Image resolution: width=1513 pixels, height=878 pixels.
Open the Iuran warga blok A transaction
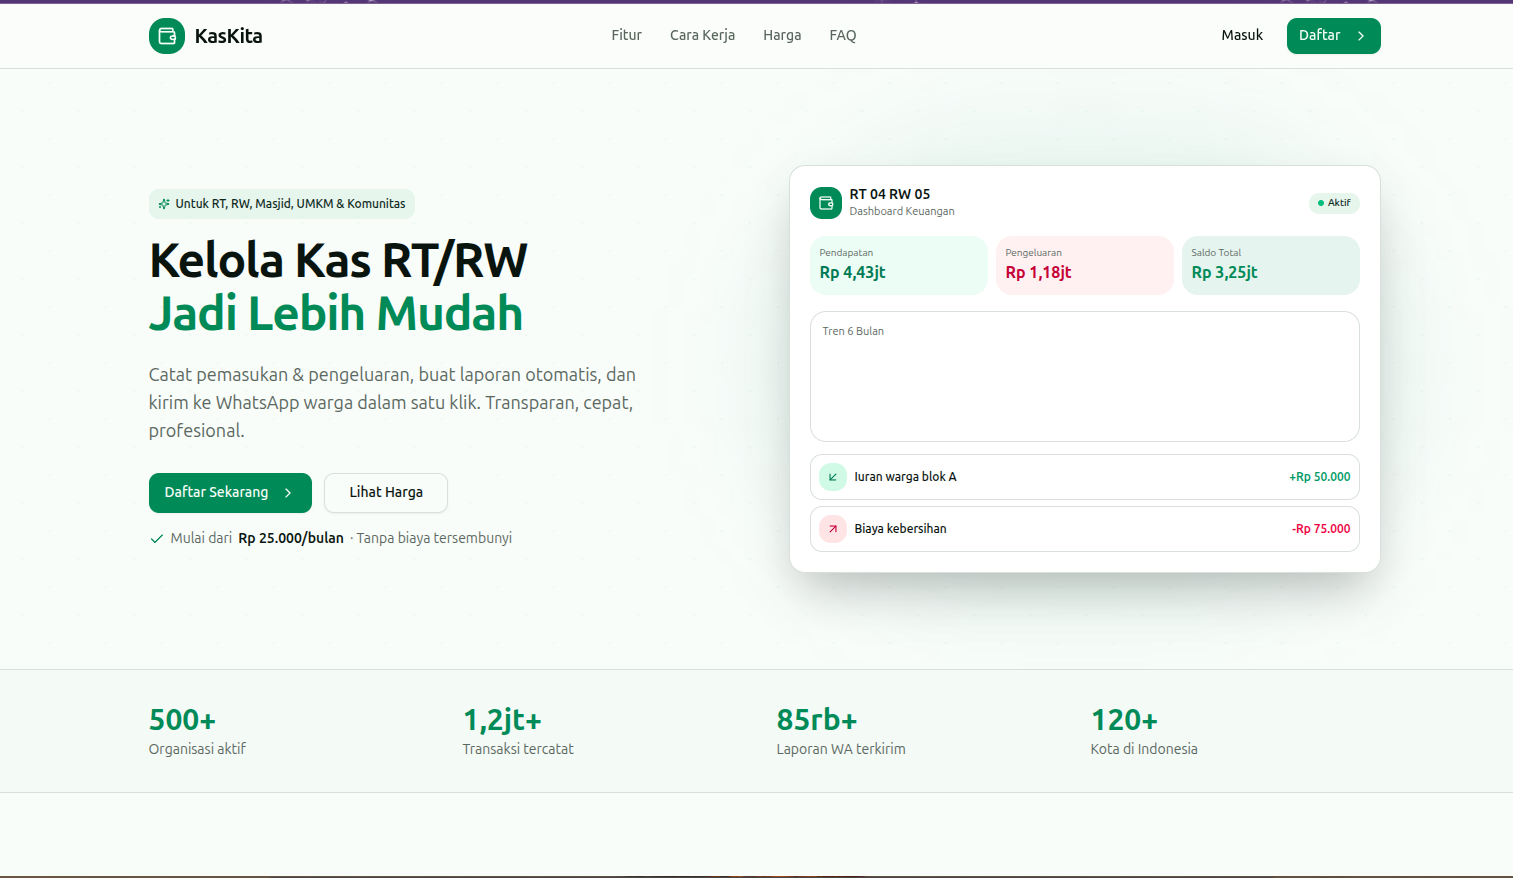(x=1085, y=477)
